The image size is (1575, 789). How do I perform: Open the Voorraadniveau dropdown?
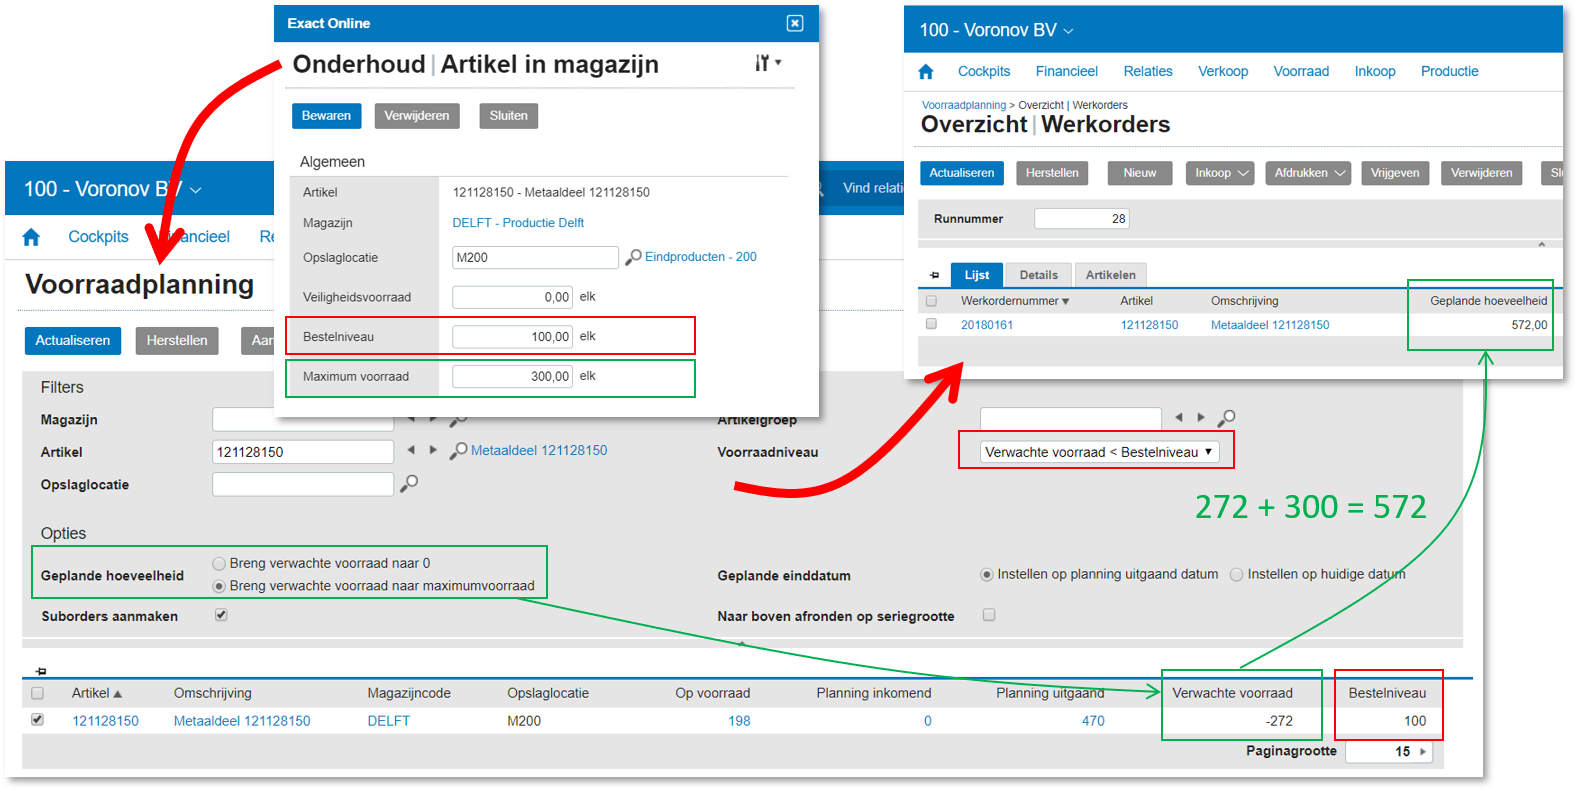click(1098, 452)
